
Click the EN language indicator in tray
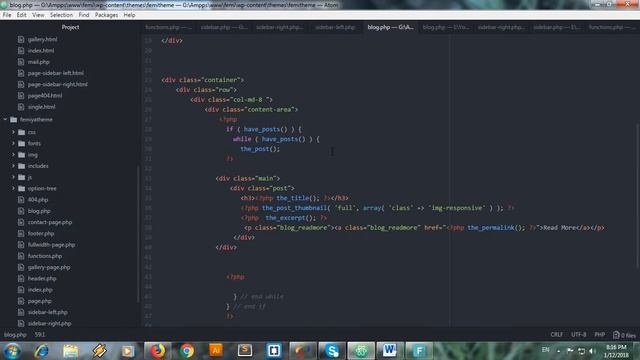545,350
